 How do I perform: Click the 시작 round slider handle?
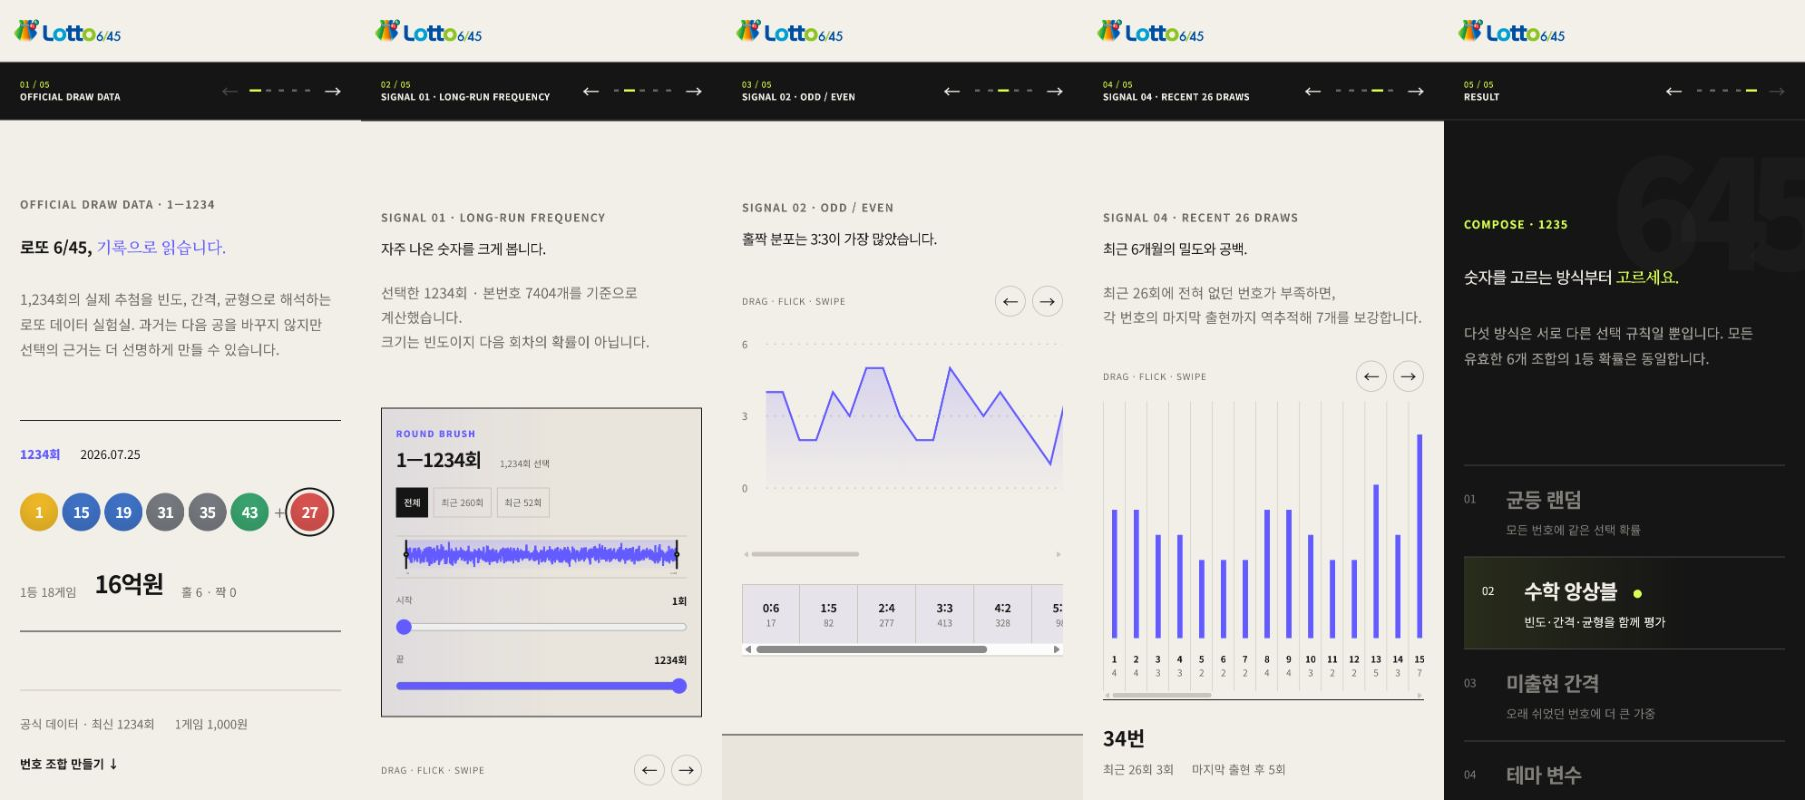click(404, 627)
